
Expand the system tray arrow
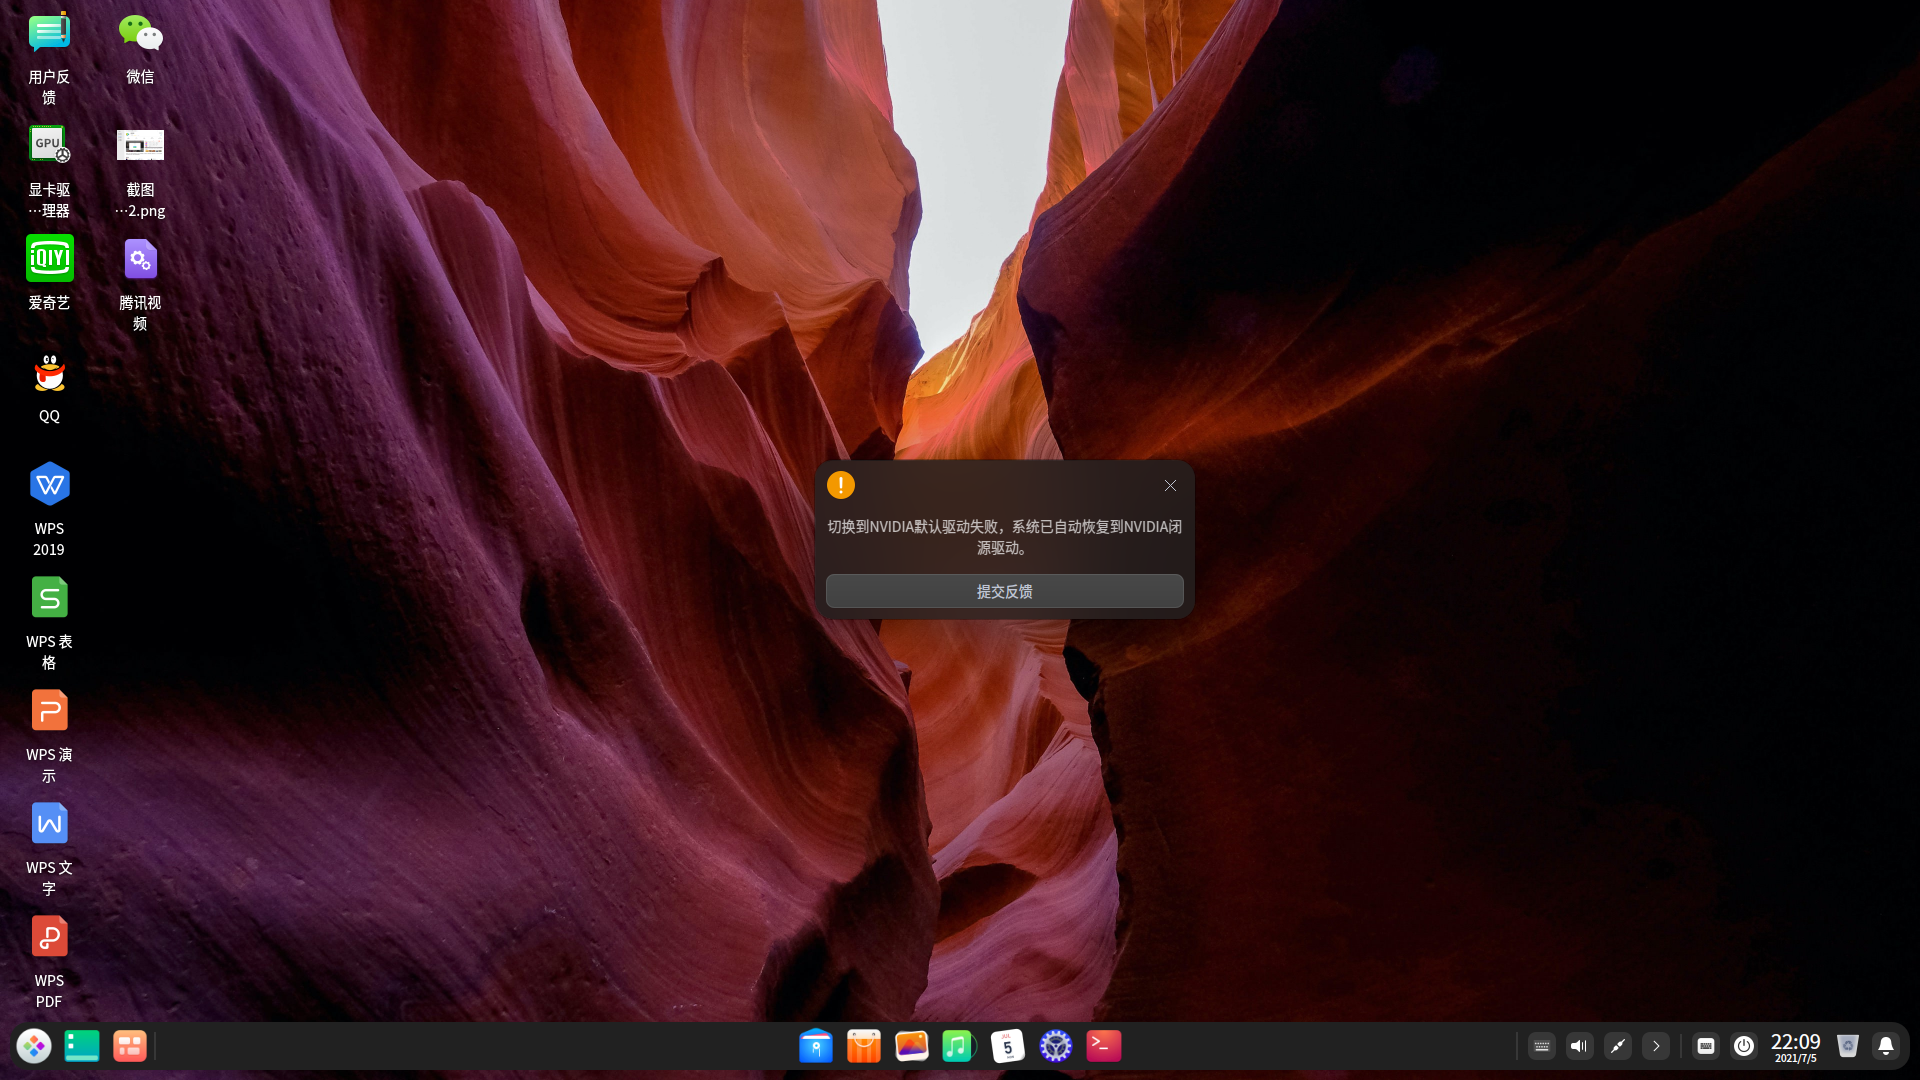[1656, 1046]
